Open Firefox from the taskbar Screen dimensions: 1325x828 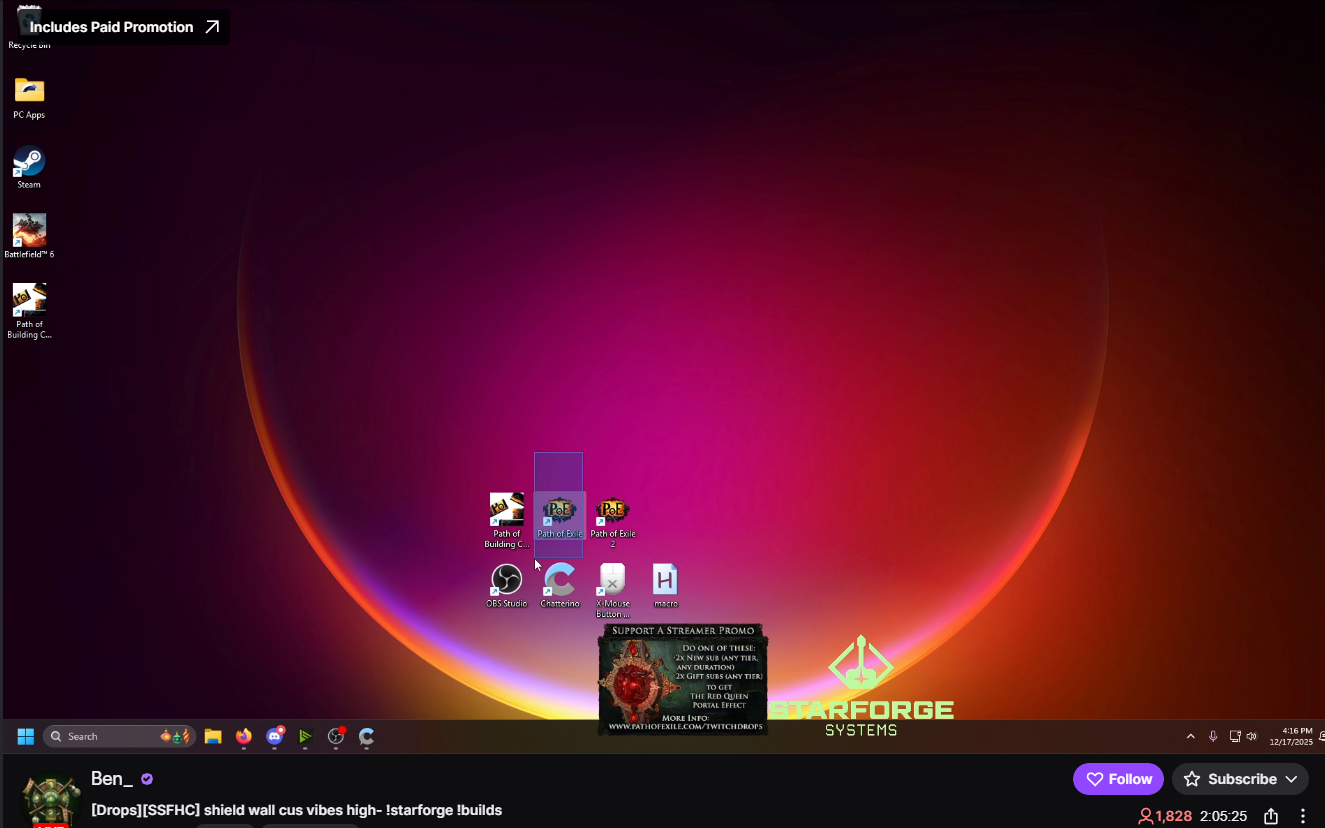(x=244, y=737)
